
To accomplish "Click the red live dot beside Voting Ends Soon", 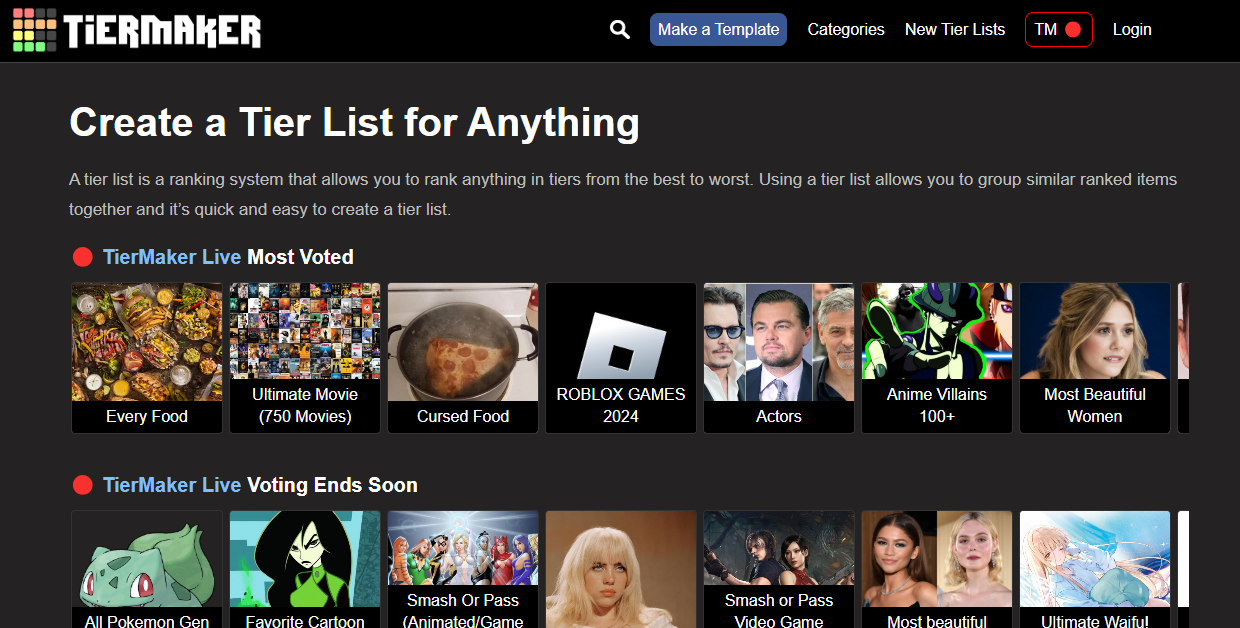I will (83, 485).
